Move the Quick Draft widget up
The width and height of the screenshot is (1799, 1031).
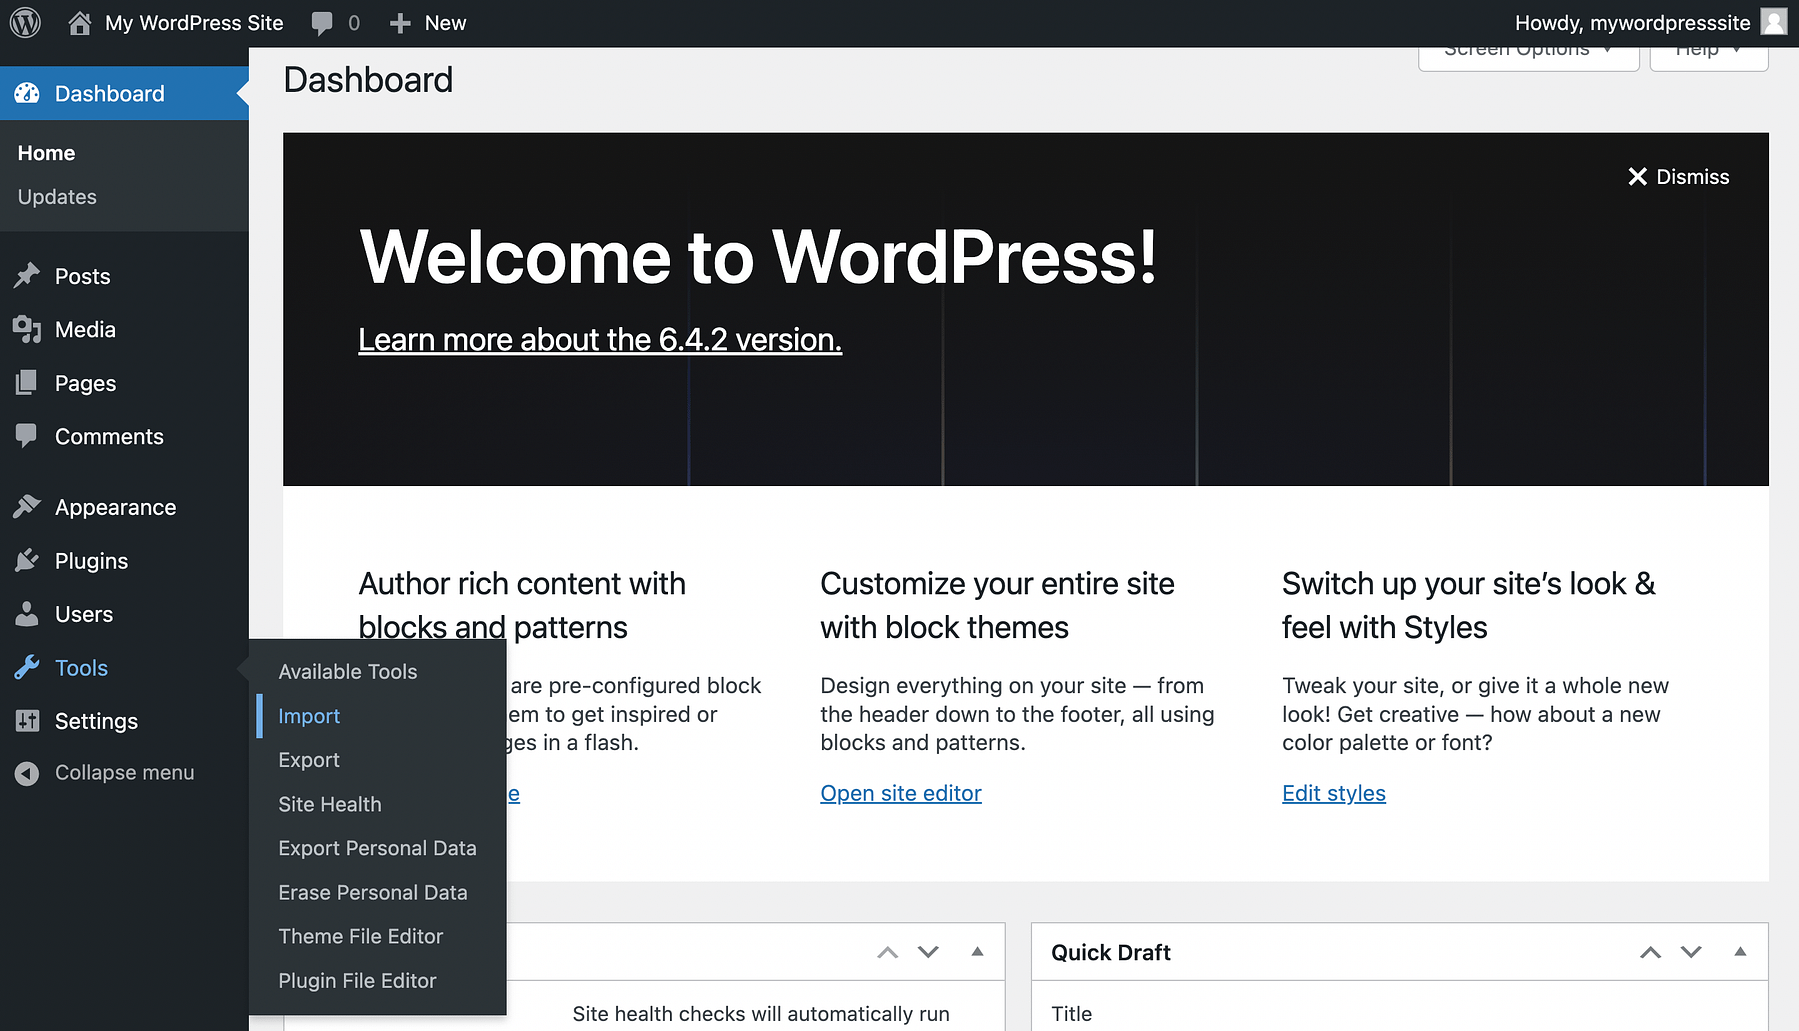pos(1649,952)
